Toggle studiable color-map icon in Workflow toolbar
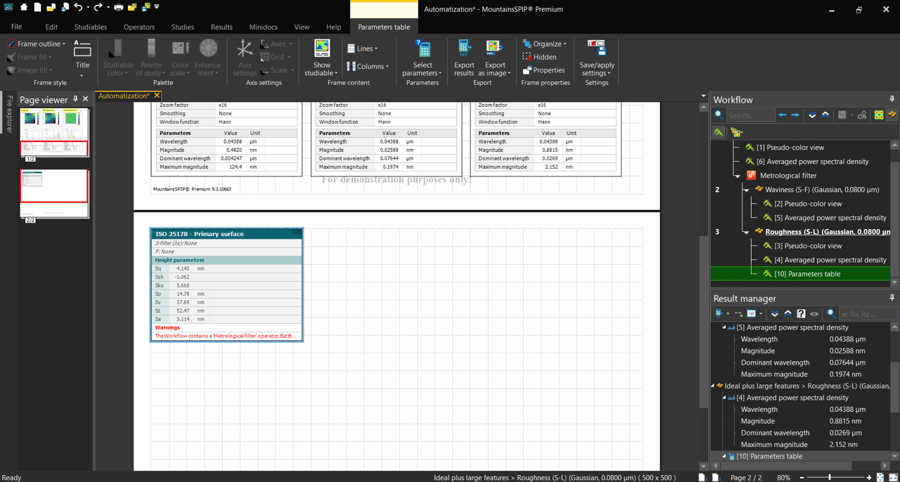 tap(879, 115)
